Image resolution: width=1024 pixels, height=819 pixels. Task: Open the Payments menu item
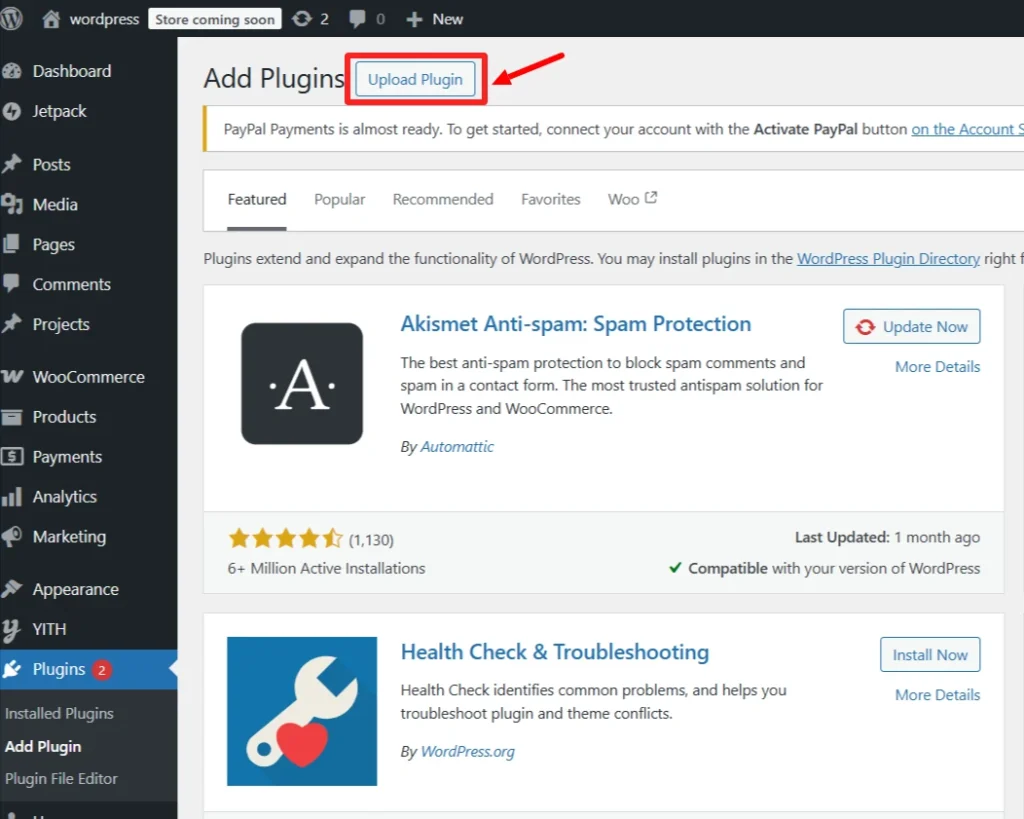[67, 457]
